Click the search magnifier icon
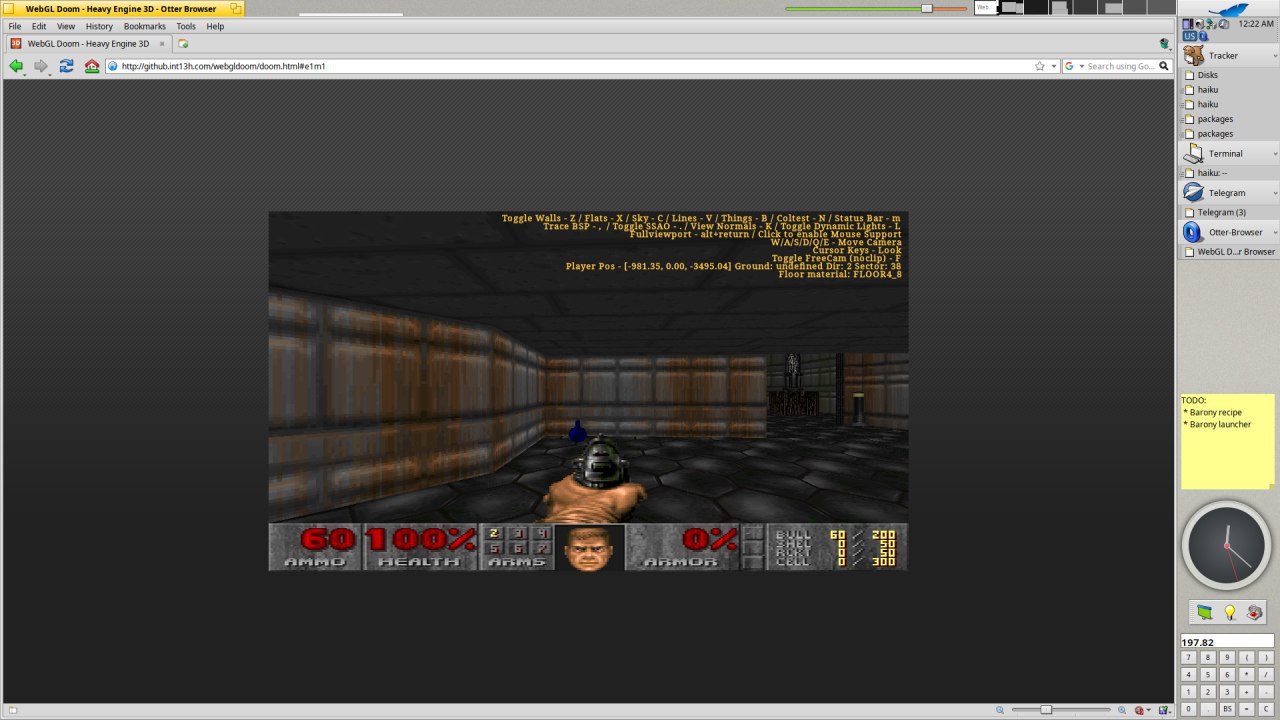 [x=1164, y=66]
